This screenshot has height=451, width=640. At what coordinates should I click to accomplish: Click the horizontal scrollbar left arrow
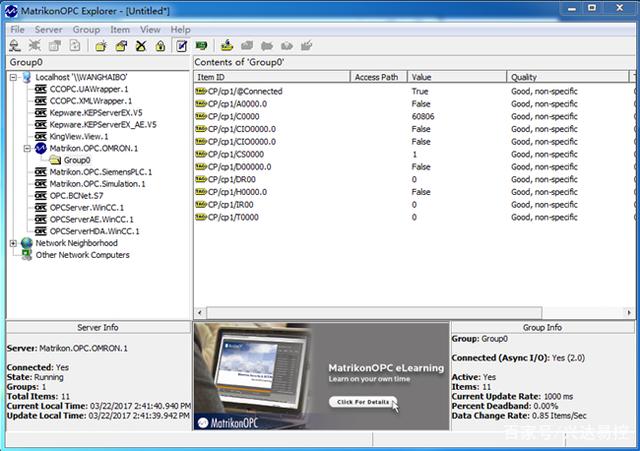[x=200, y=313]
